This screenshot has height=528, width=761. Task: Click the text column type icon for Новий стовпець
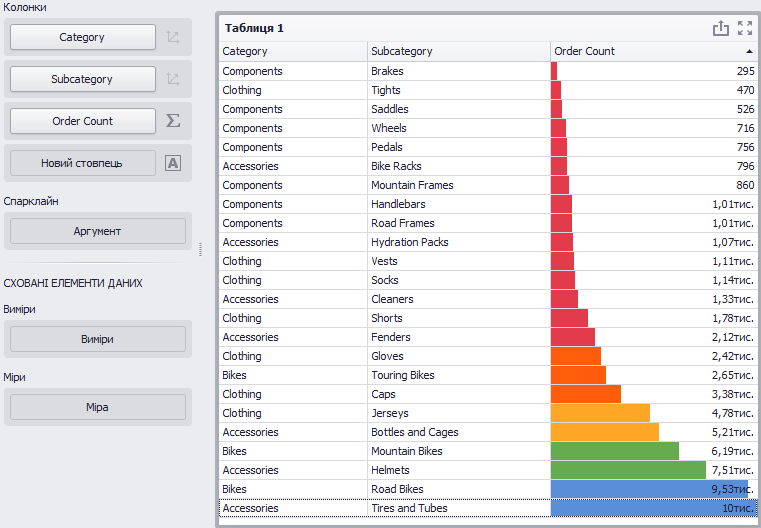coord(173,163)
